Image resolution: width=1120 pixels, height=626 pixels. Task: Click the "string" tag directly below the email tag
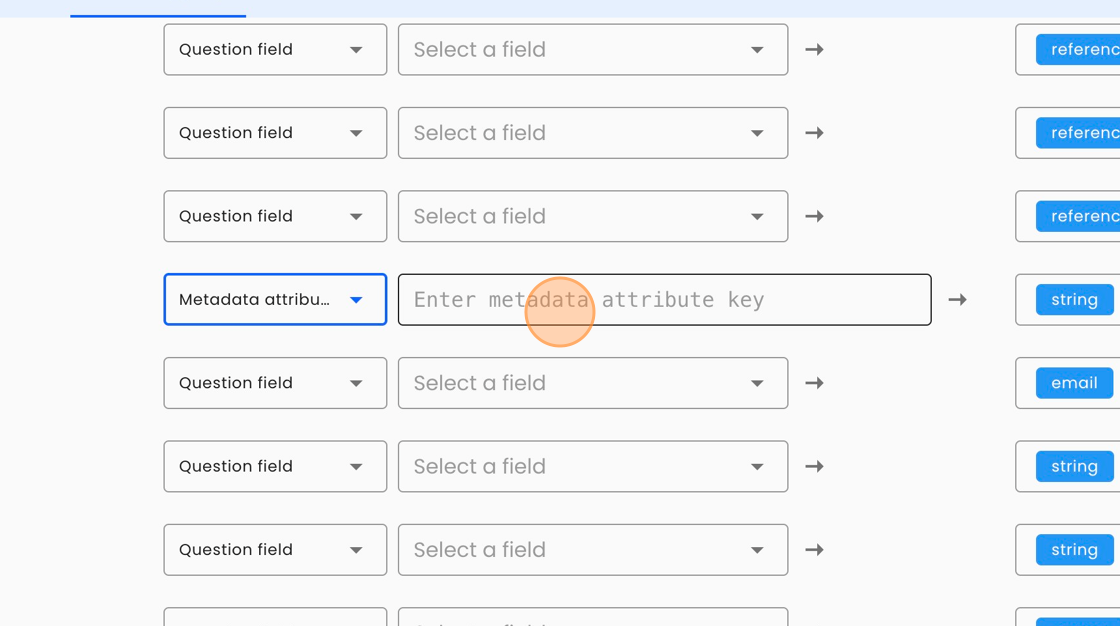point(1074,466)
